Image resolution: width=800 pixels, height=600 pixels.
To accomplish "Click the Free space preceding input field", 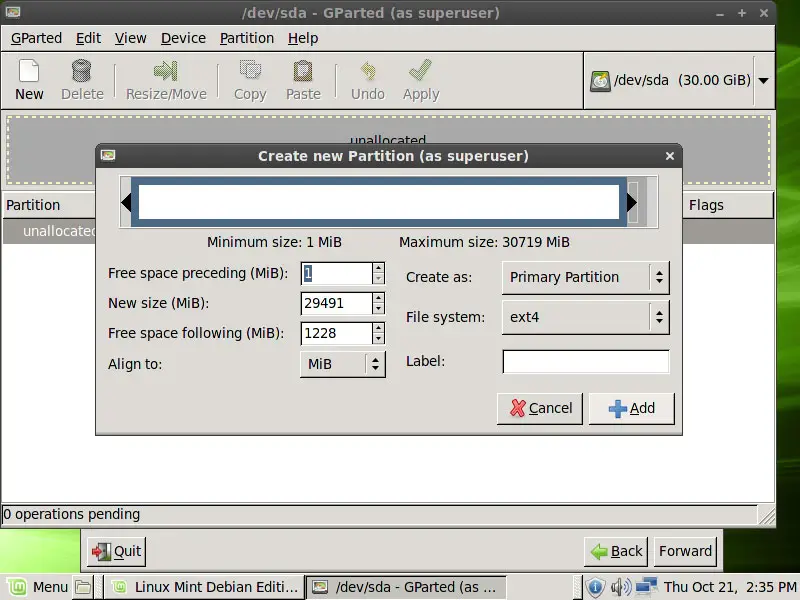I will [x=337, y=273].
